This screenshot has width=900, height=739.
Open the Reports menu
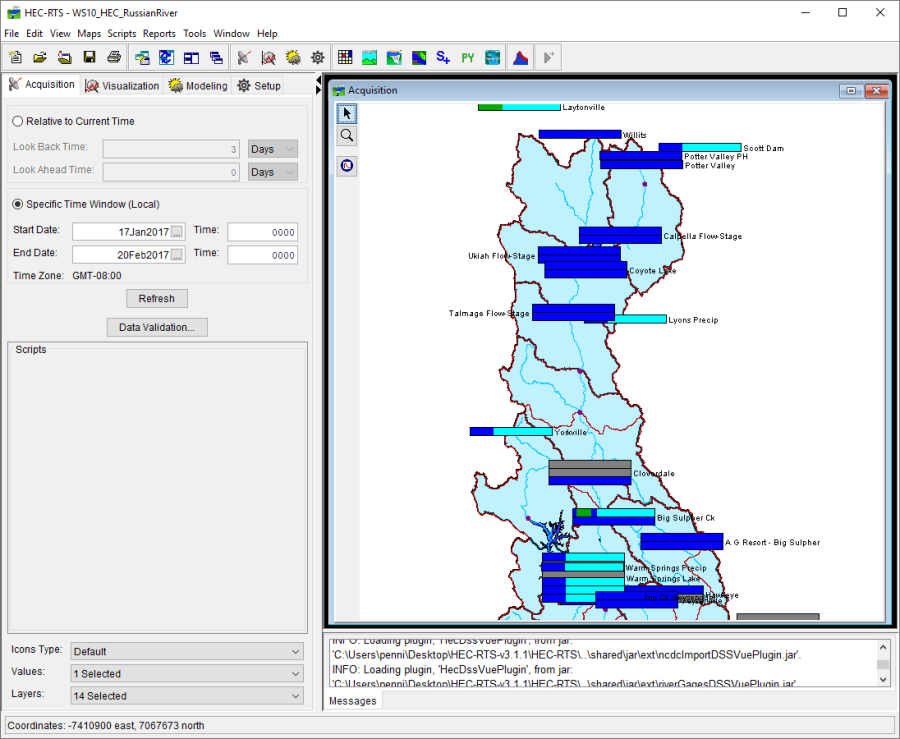tap(159, 33)
